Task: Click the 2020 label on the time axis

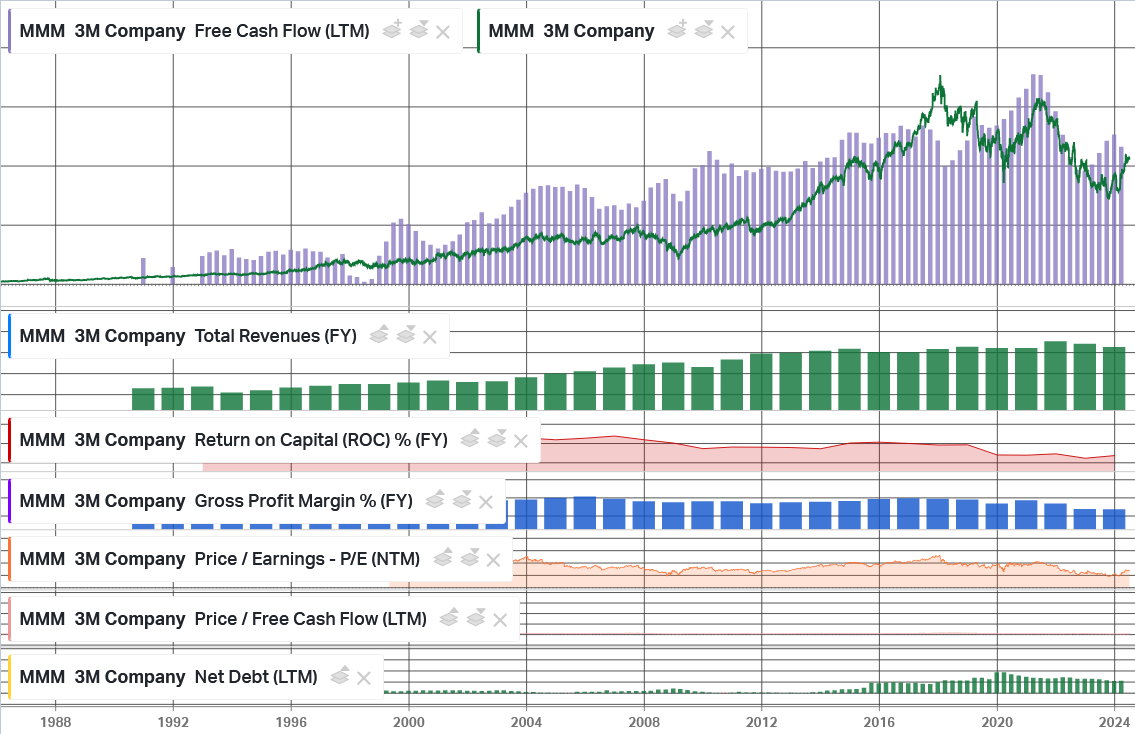Action: 997,722
